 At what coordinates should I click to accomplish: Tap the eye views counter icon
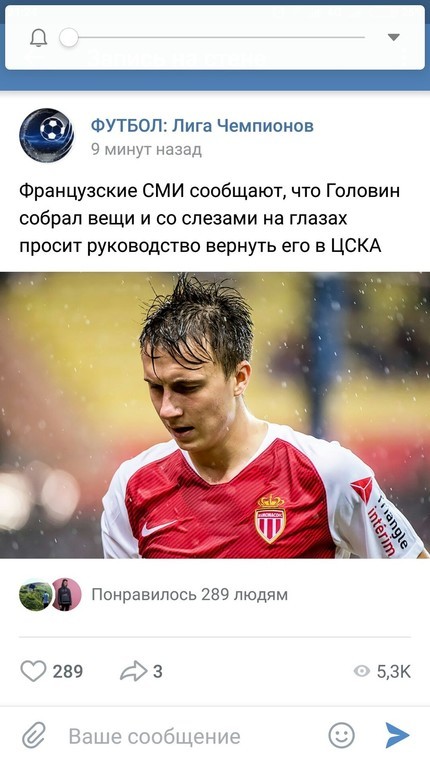point(361,671)
